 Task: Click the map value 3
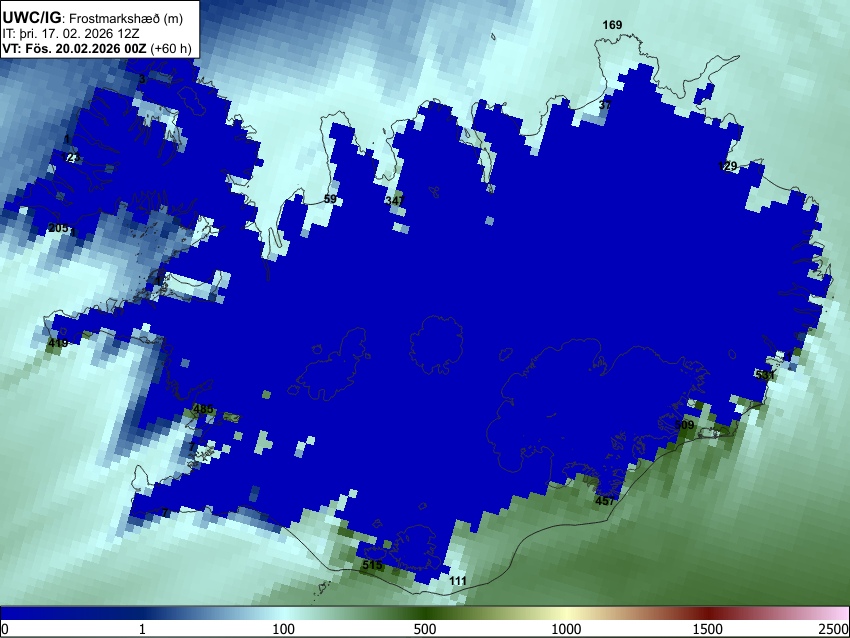click(x=142, y=80)
